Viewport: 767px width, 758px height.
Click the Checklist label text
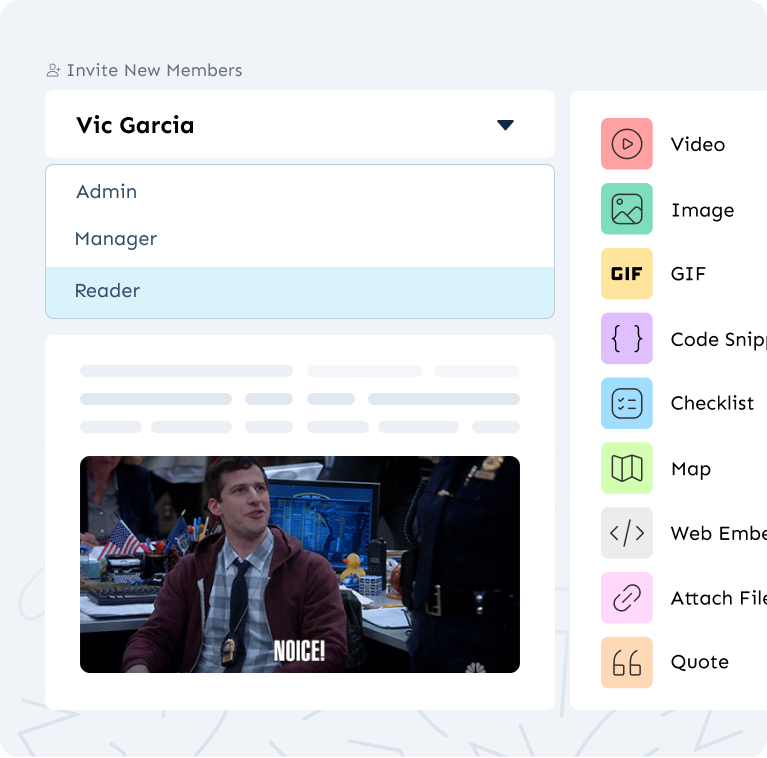(712, 404)
